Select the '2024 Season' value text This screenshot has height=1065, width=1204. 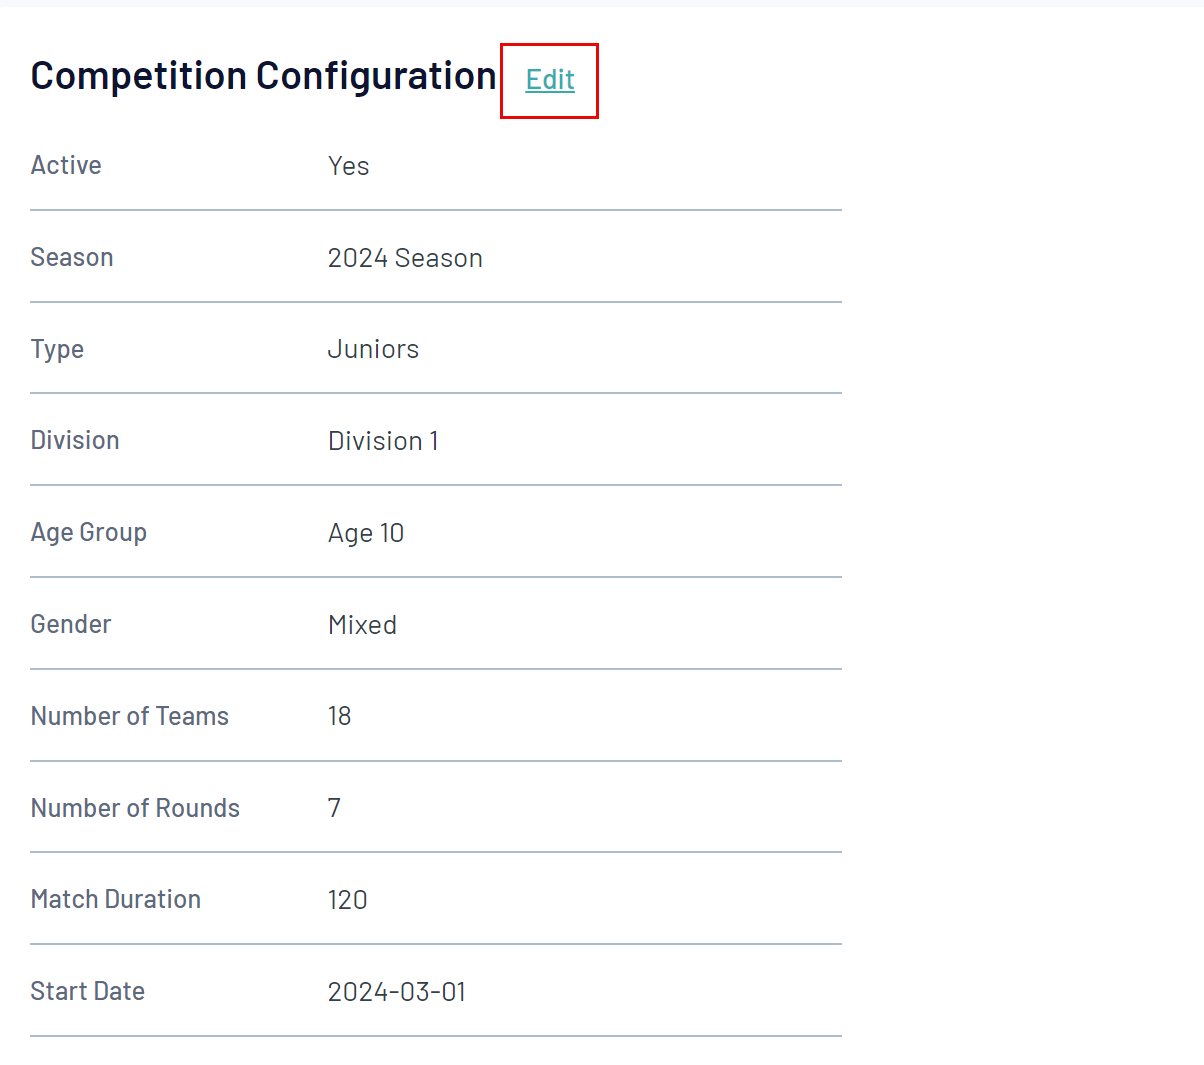point(405,258)
